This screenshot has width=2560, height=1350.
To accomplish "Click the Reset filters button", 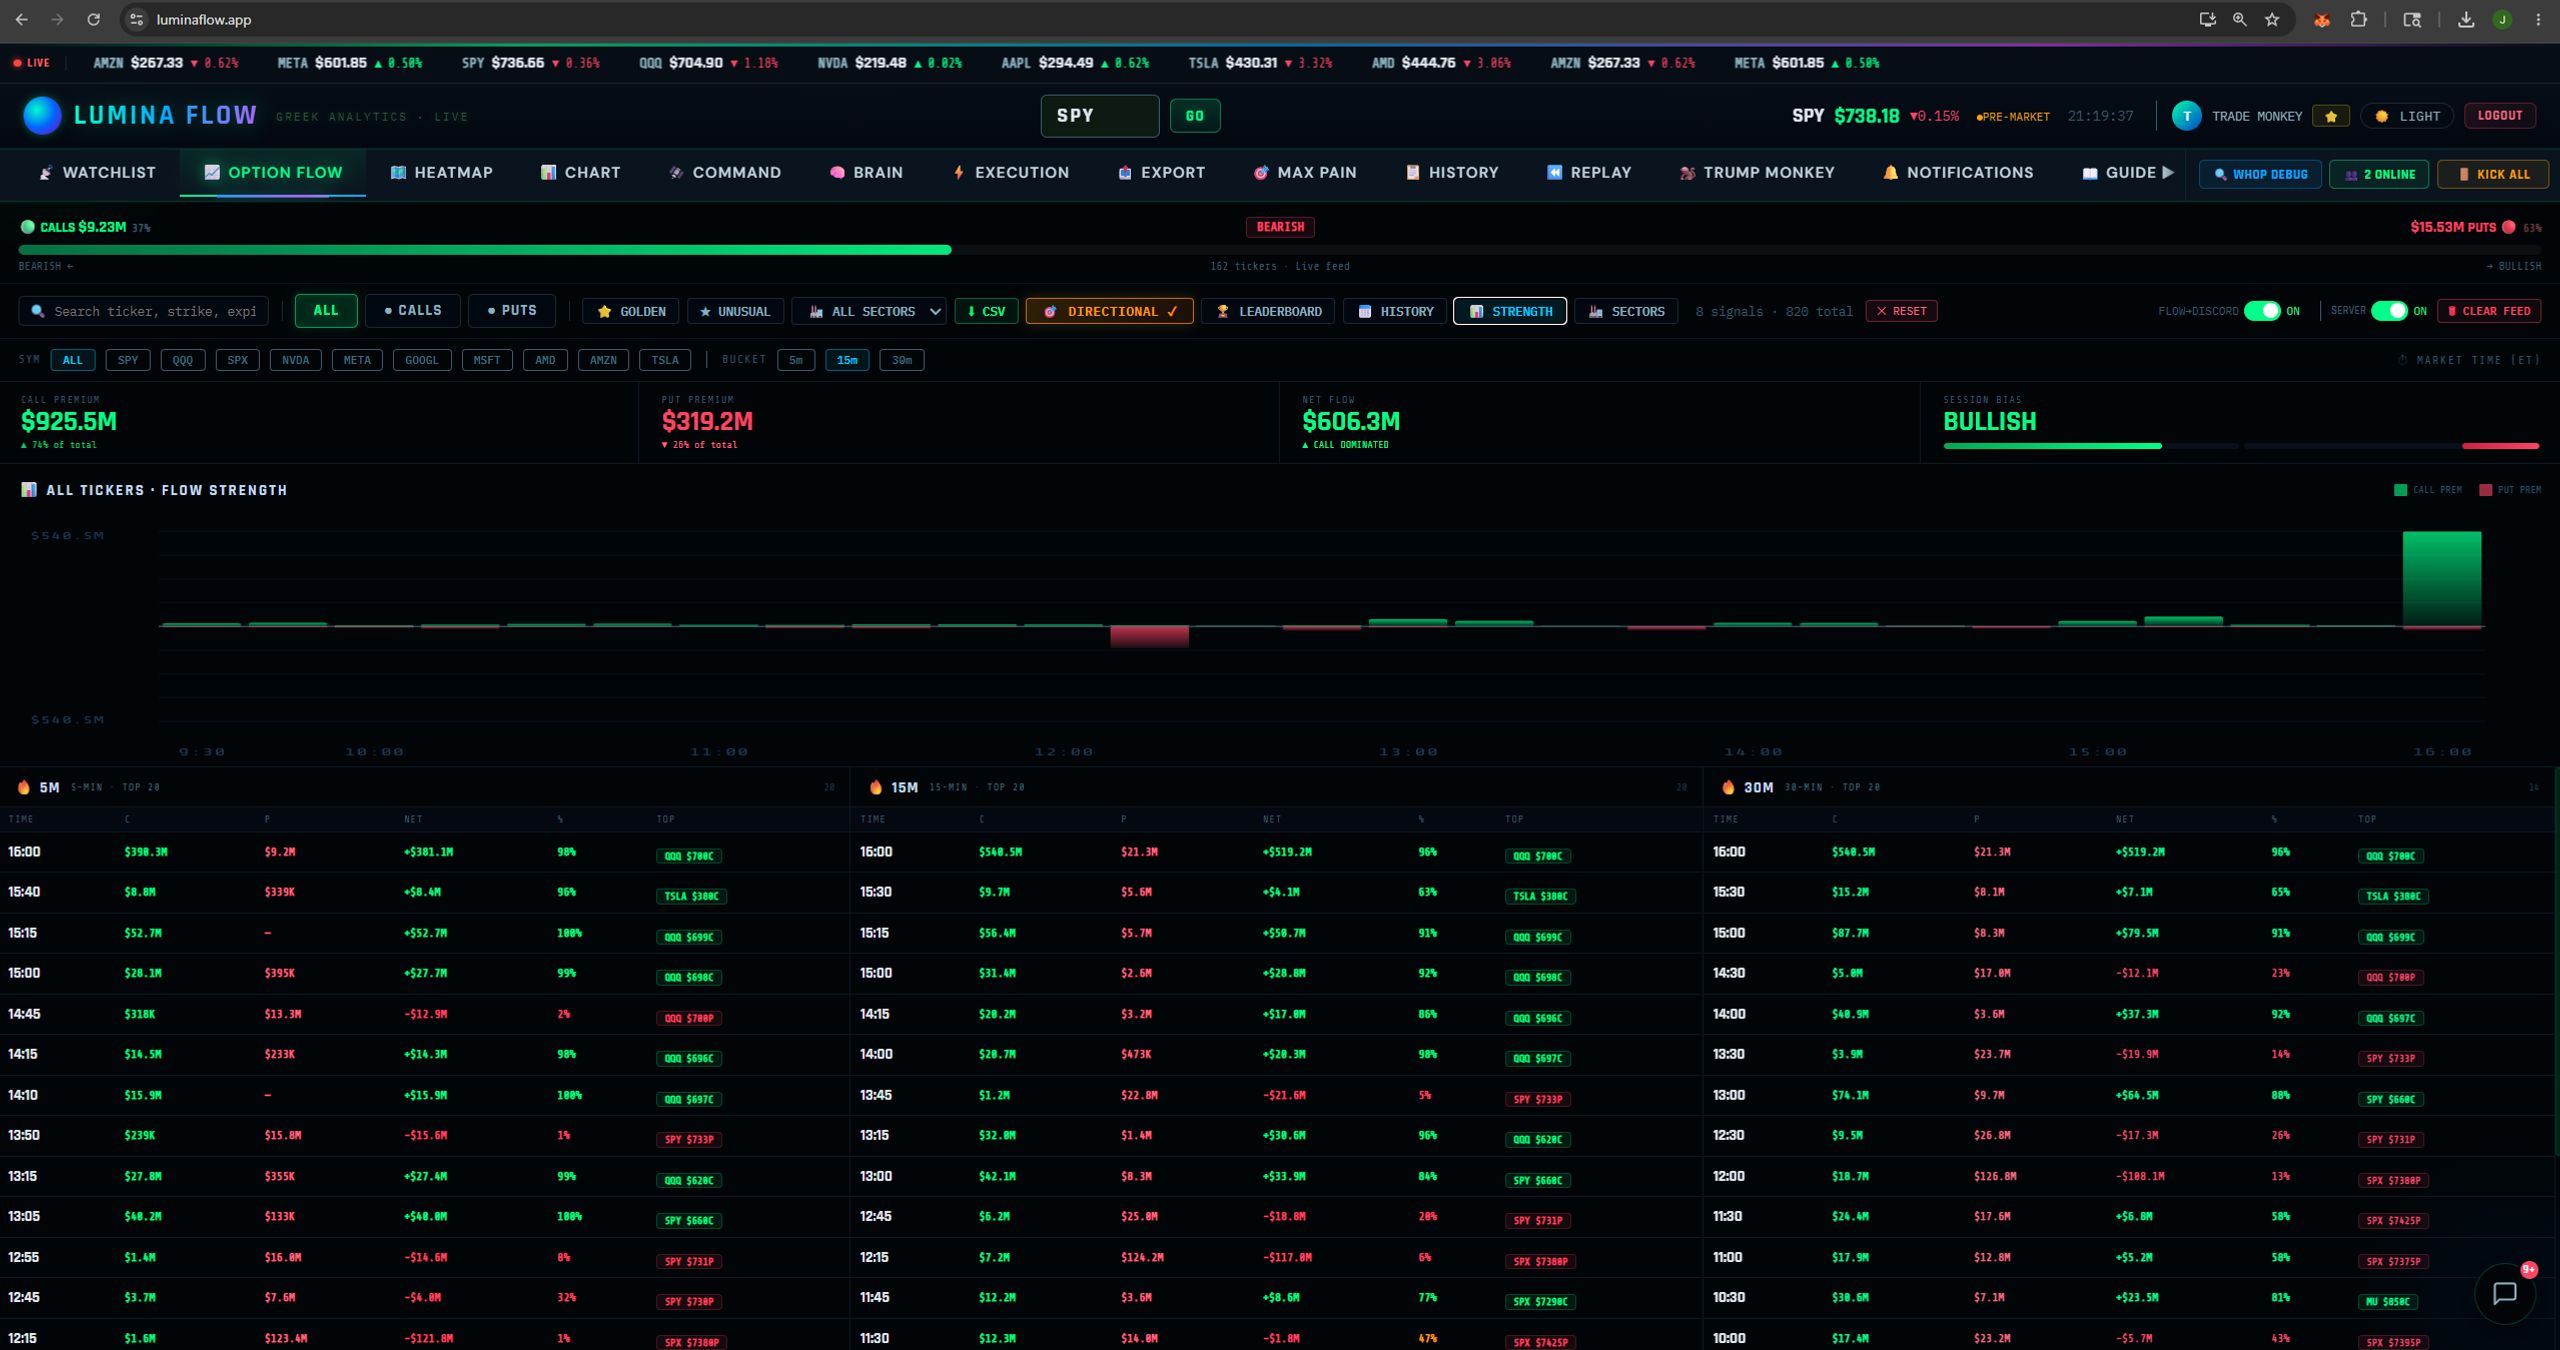I will click(1901, 311).
